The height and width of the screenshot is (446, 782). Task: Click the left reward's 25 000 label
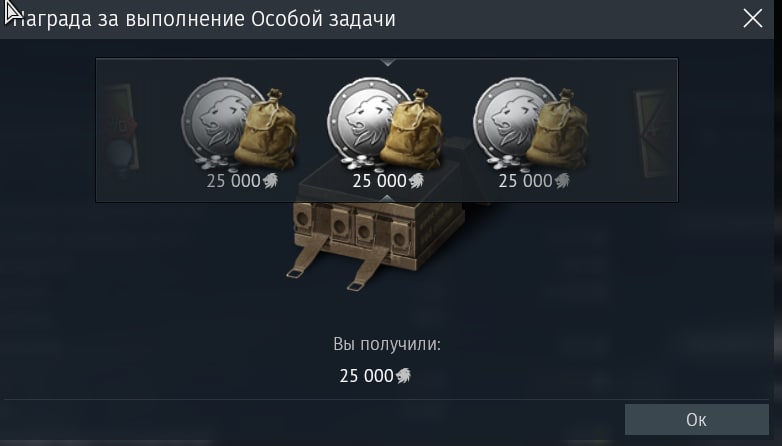pyautogui.click(x=233, y=181)
